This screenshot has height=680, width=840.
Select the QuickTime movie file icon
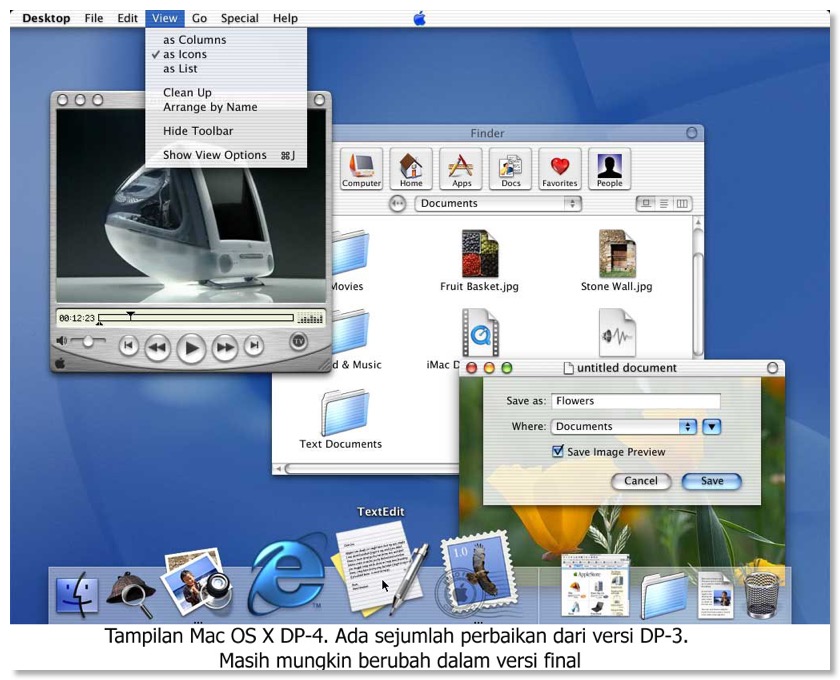point(481,333)
